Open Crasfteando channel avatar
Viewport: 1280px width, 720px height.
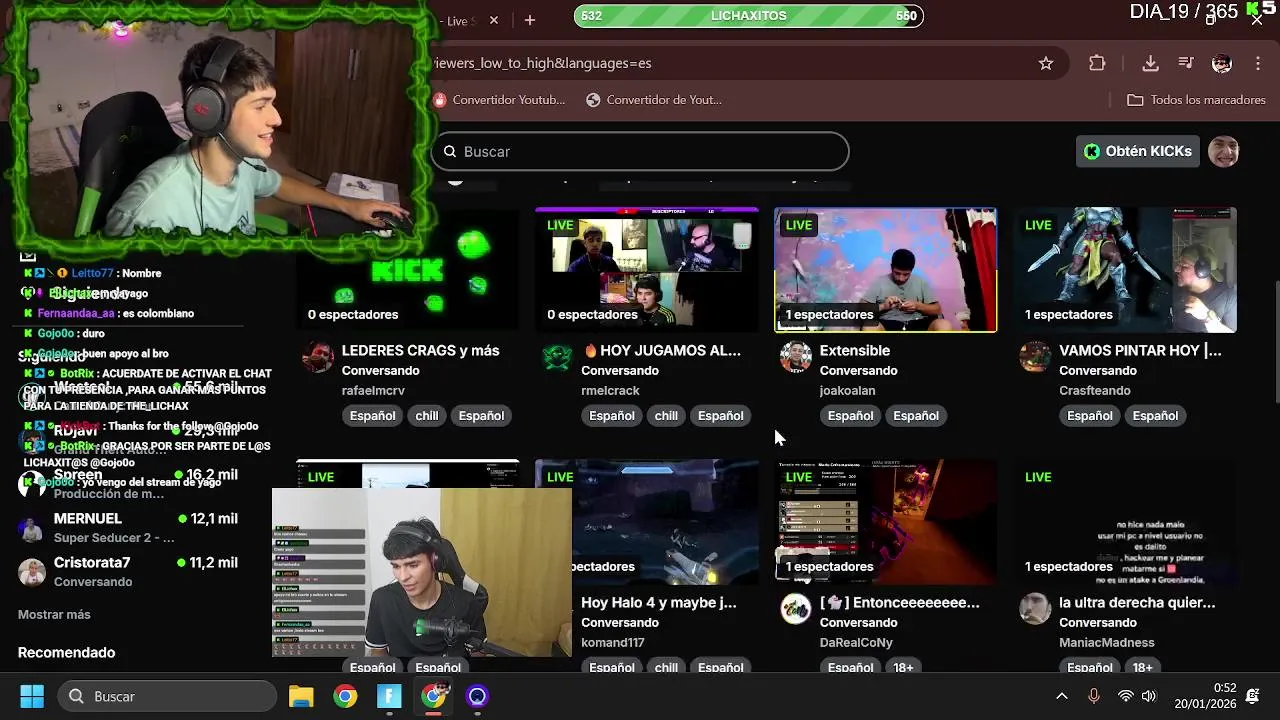coord(1035,357)
